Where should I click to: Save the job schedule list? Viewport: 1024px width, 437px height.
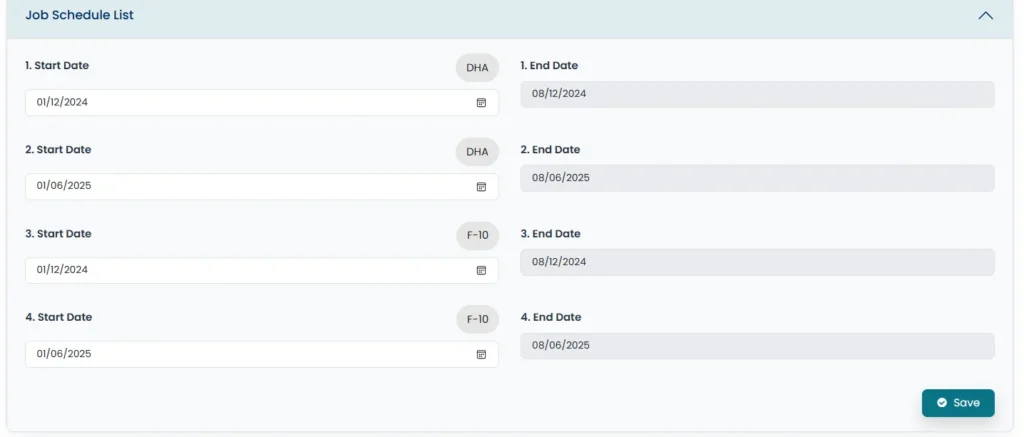pyautogui.click(x=958, y=403)
